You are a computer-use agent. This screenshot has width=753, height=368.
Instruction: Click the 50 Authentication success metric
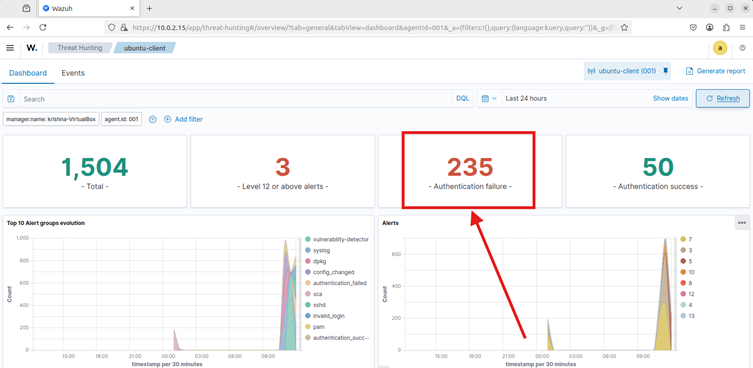(x=658, y=172)
